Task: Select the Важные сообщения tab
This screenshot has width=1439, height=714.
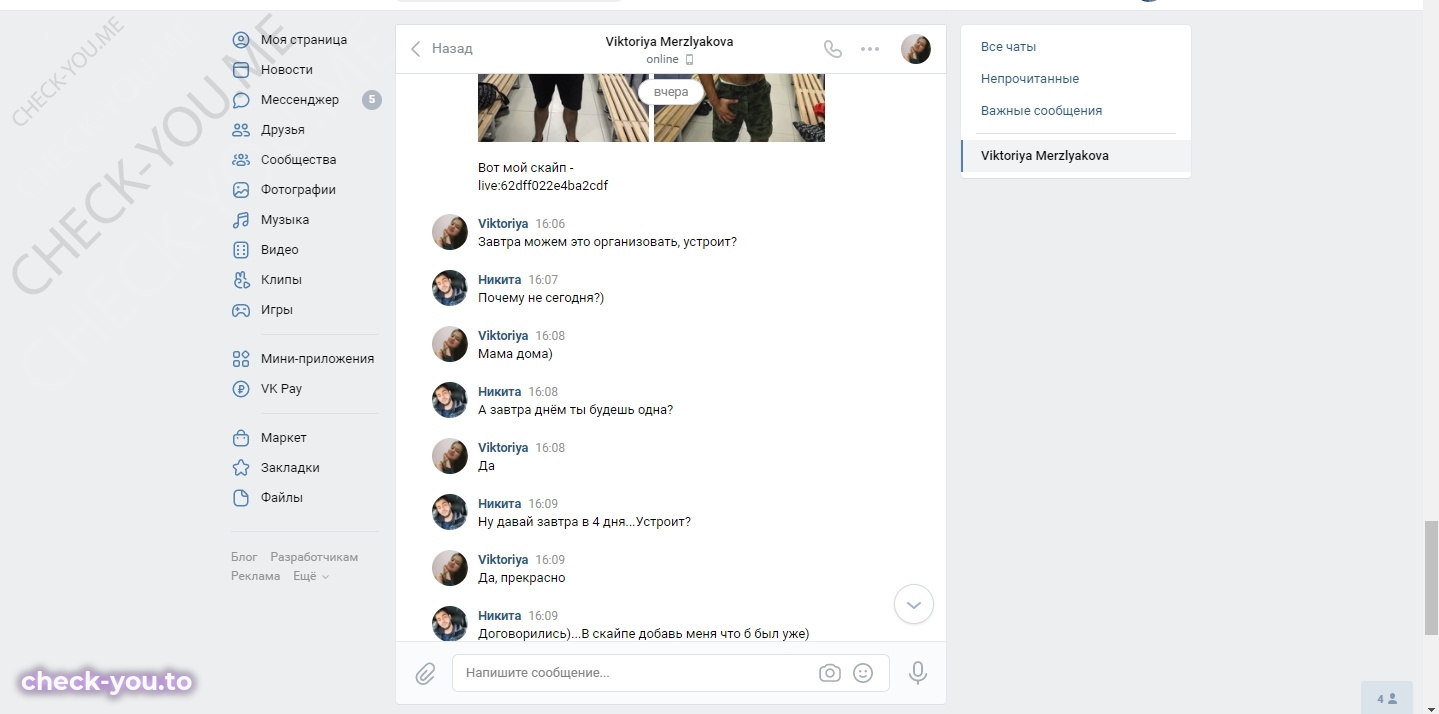Action: click(1041, 111)
